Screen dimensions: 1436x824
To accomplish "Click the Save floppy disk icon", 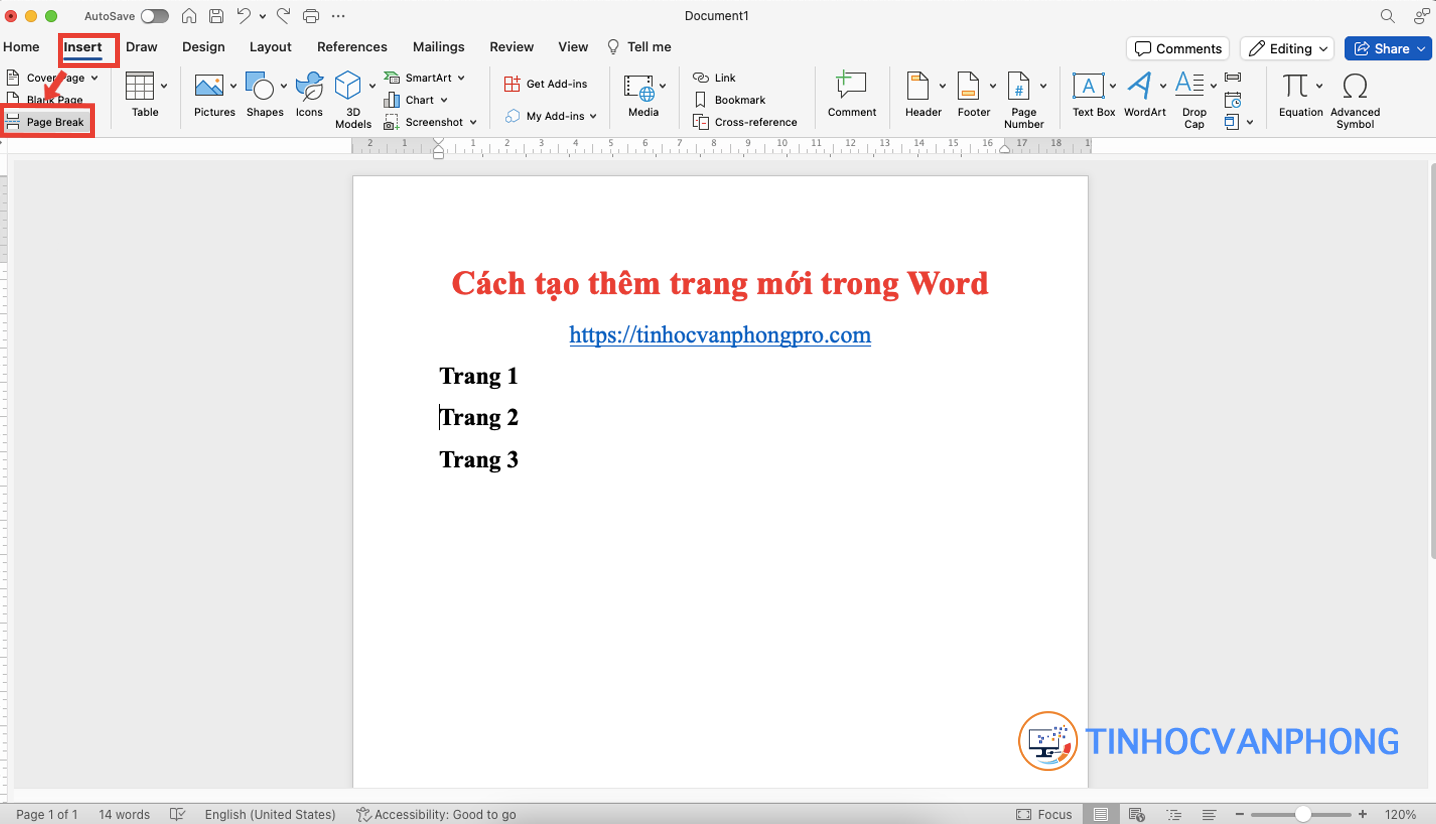I will click(x=216, y=16).
